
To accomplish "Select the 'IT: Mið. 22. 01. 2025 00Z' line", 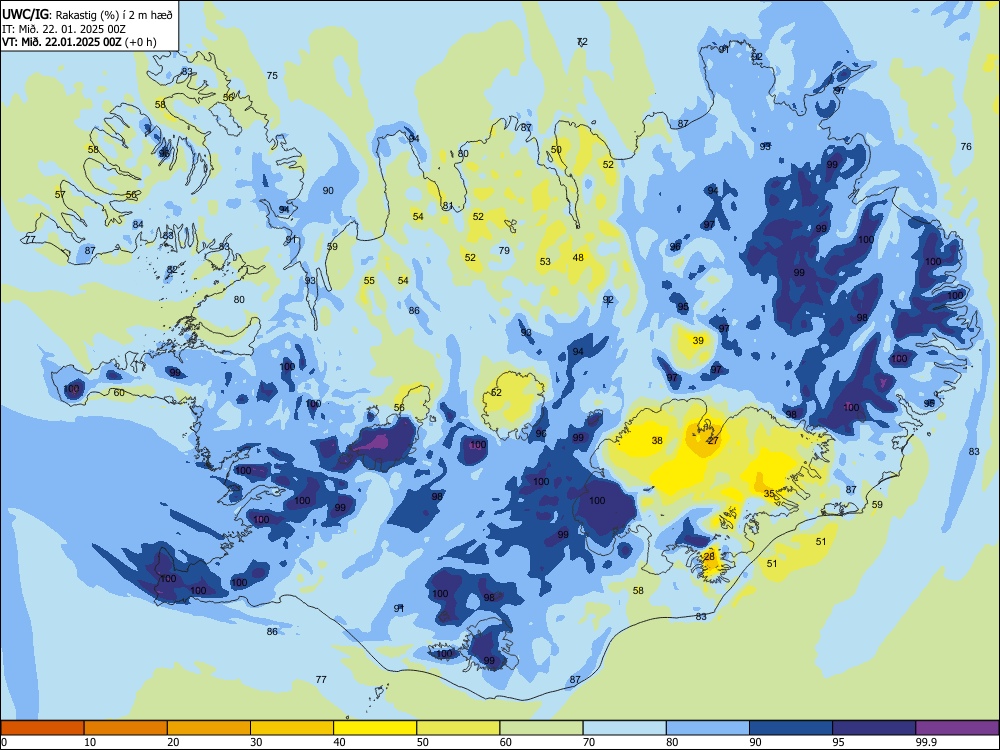I will 63,29.
